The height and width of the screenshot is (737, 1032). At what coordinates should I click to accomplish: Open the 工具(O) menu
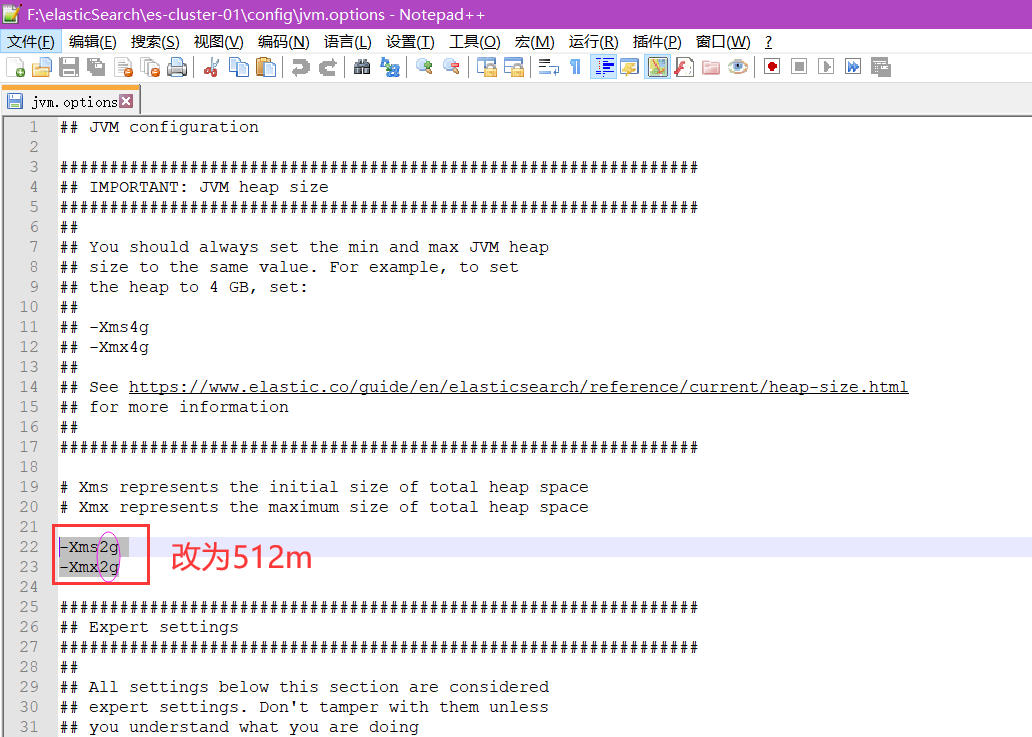click(x=475, y=42)
